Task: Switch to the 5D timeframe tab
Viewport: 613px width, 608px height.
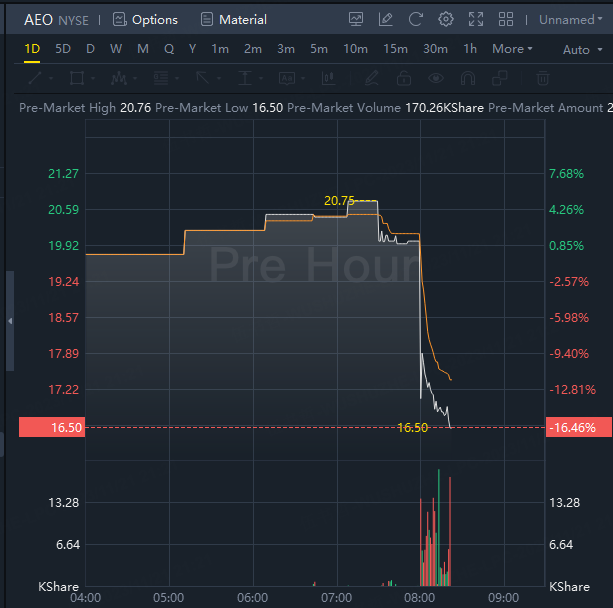Action: (63, 49)
